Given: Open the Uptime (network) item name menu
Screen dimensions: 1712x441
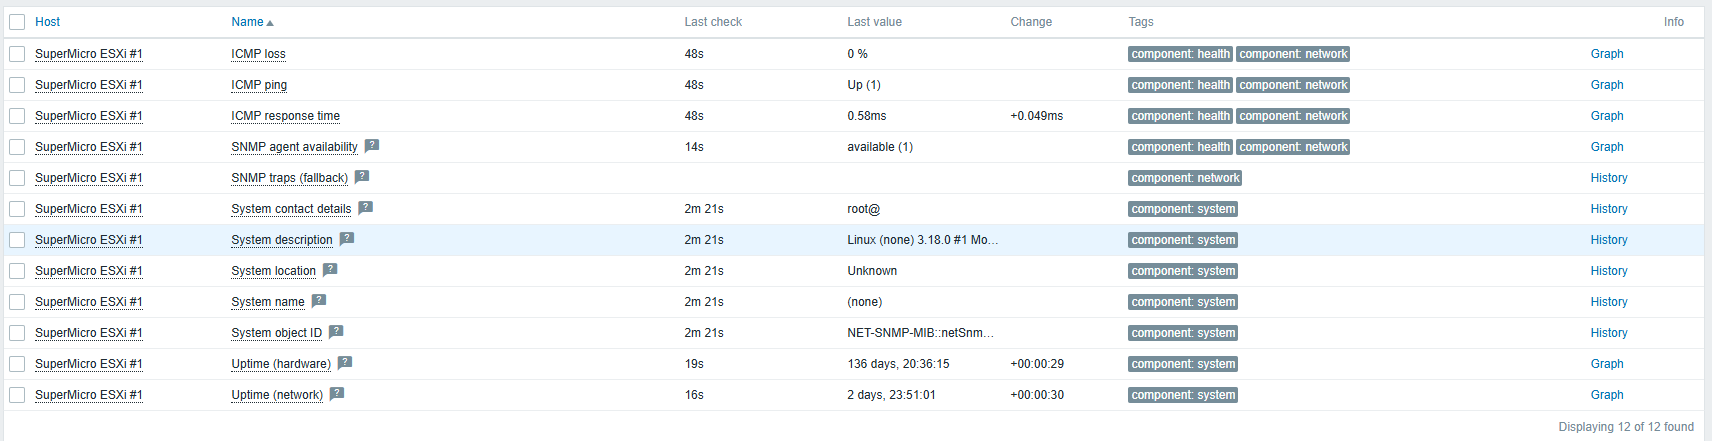Looking at the screenshot, I should coord(277,395).
